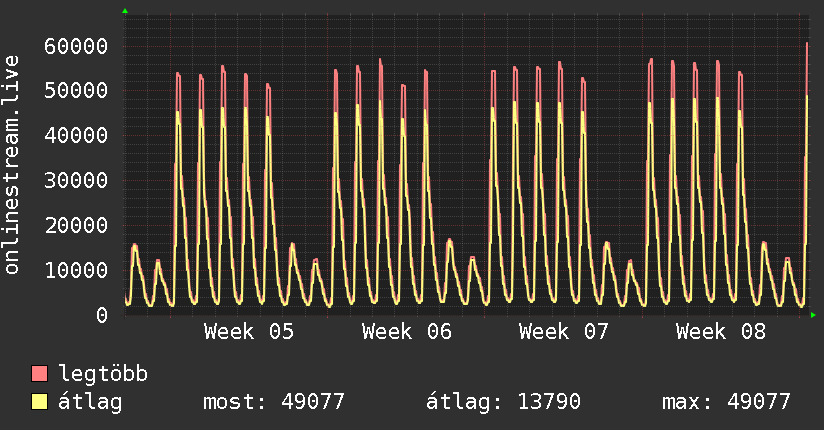This screenshot has width=824, height=430.
Task: Click the Week 07 axis label
Action: click(x=563, y=332)
